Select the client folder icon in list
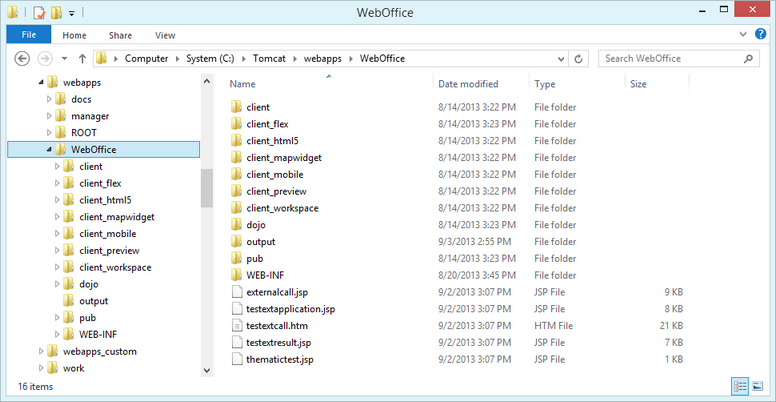Image resolution: width=776 pixels, height=402 pixels. [237, 107]
